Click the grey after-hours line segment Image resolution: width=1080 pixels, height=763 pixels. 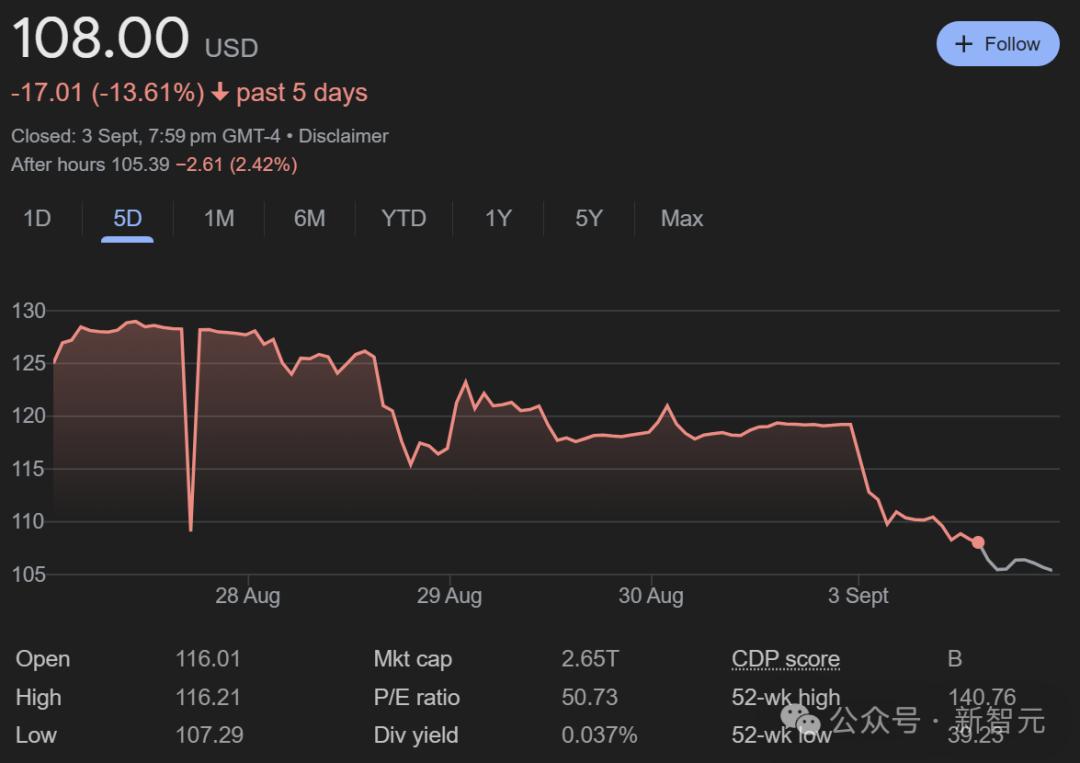(1020, 561)
